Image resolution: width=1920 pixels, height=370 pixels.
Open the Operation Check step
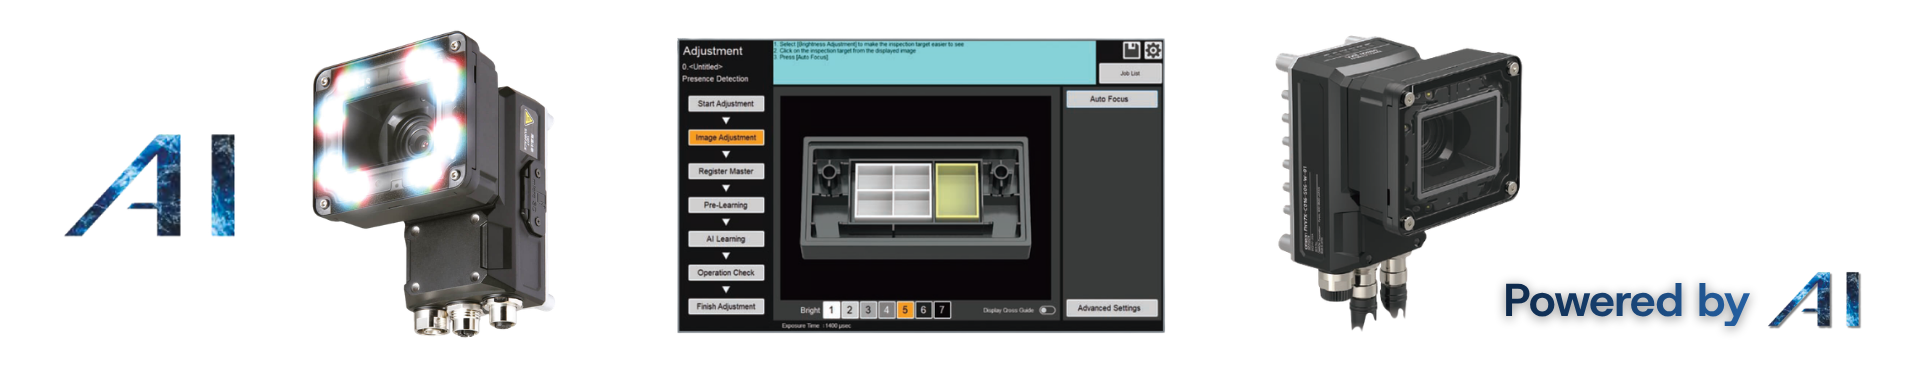point(726,272)
